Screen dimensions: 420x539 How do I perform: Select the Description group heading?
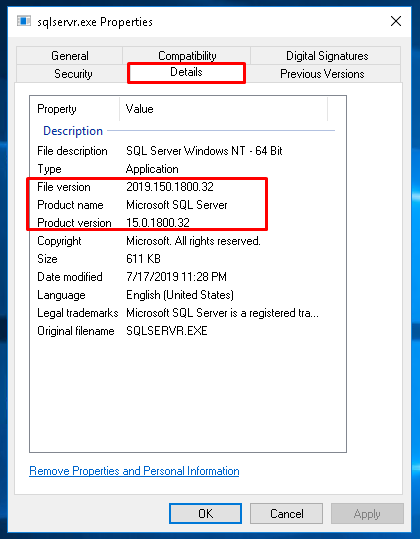pyautogui.click(x=73, y=131)
